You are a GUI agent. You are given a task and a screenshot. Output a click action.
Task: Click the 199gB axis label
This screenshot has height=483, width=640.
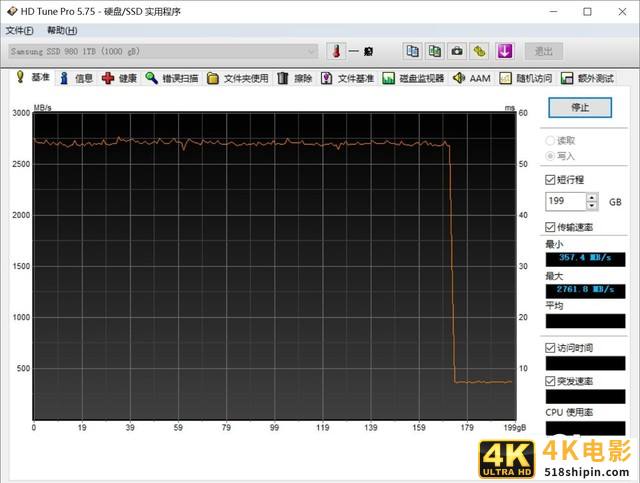[515, 427]
